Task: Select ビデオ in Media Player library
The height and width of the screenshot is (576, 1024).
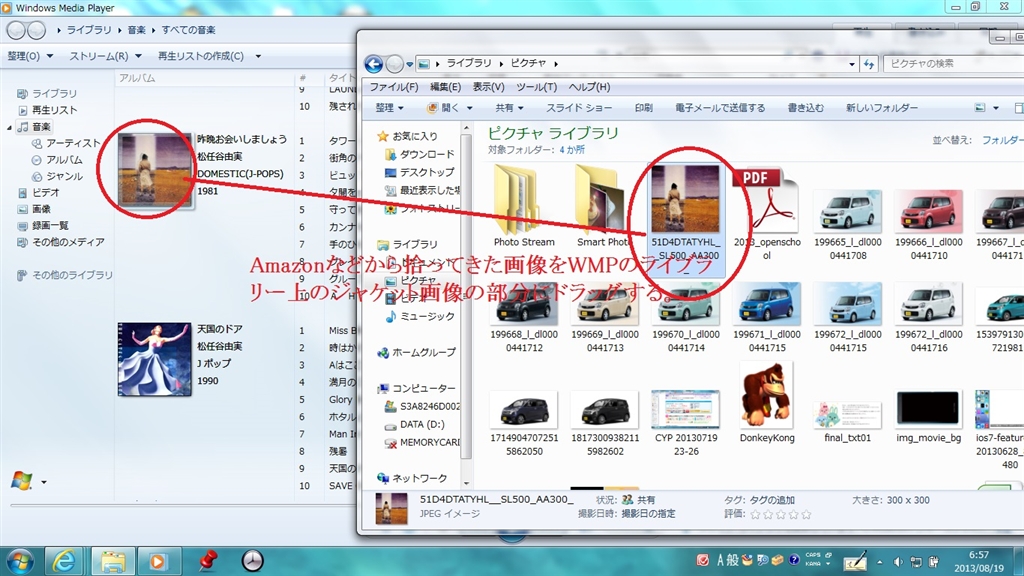Action: 46,193
